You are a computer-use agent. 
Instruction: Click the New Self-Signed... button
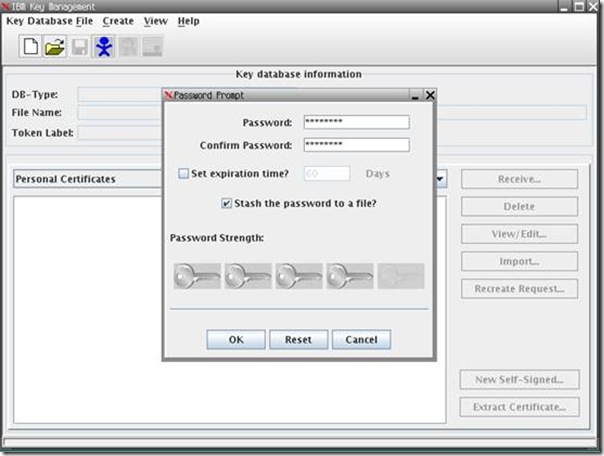pos(519,380)
